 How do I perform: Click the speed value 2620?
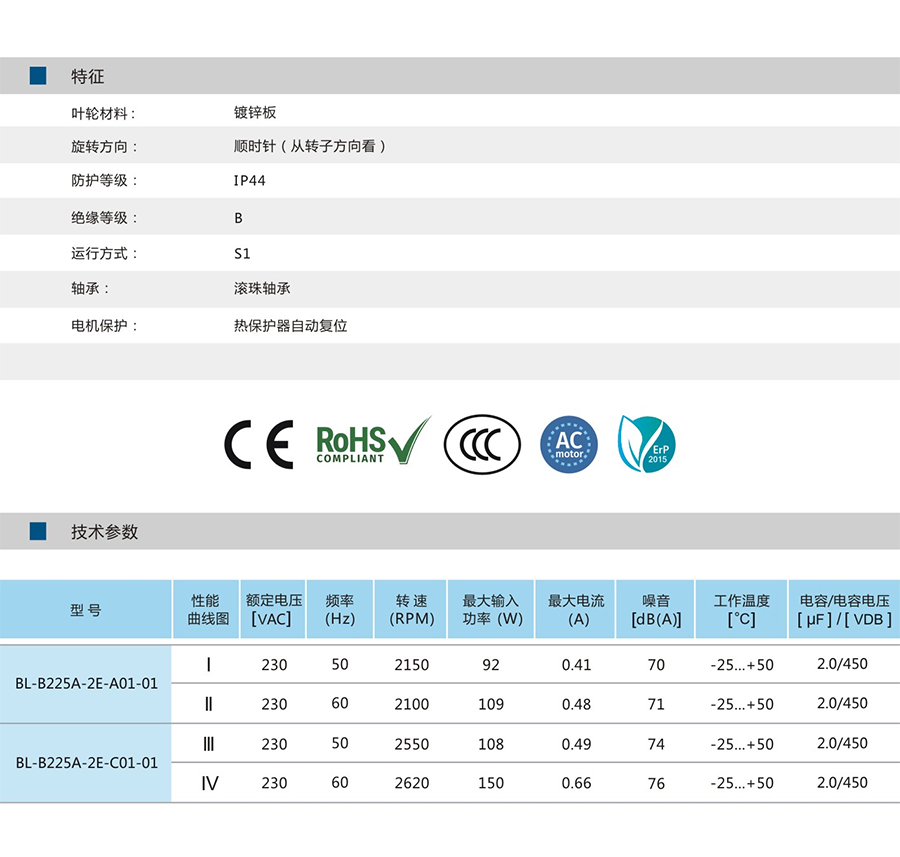[412, 783]
